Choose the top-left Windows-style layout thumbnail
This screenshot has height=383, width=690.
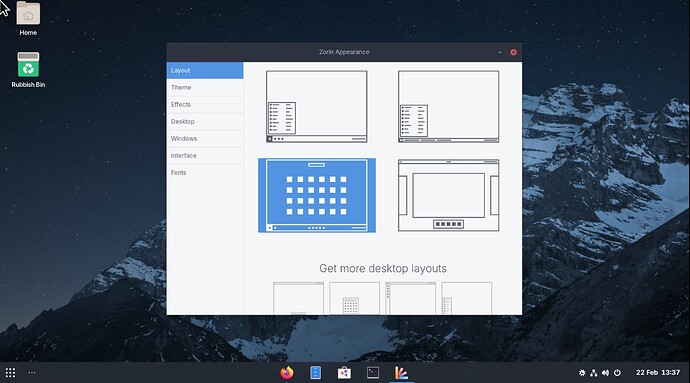(316, 107)
